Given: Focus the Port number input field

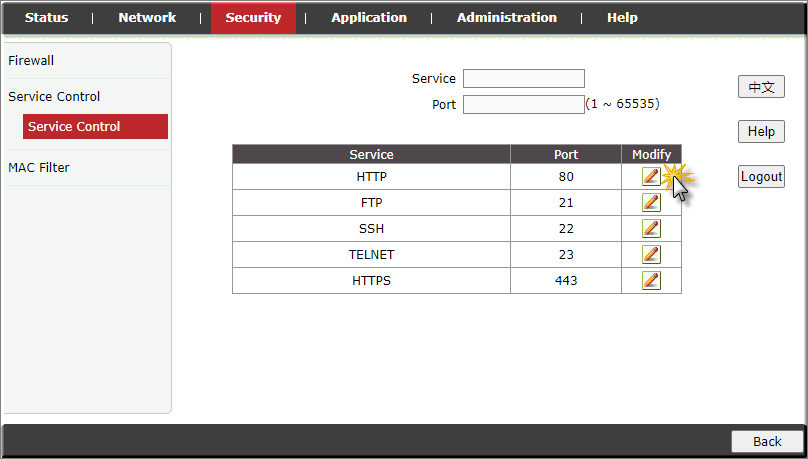Looking at the screenshot, I should point(523,104).
